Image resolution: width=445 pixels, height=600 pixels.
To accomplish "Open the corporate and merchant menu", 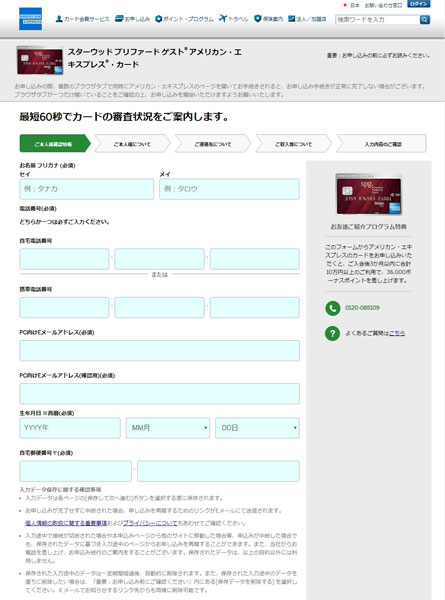I will click(307, 19).
